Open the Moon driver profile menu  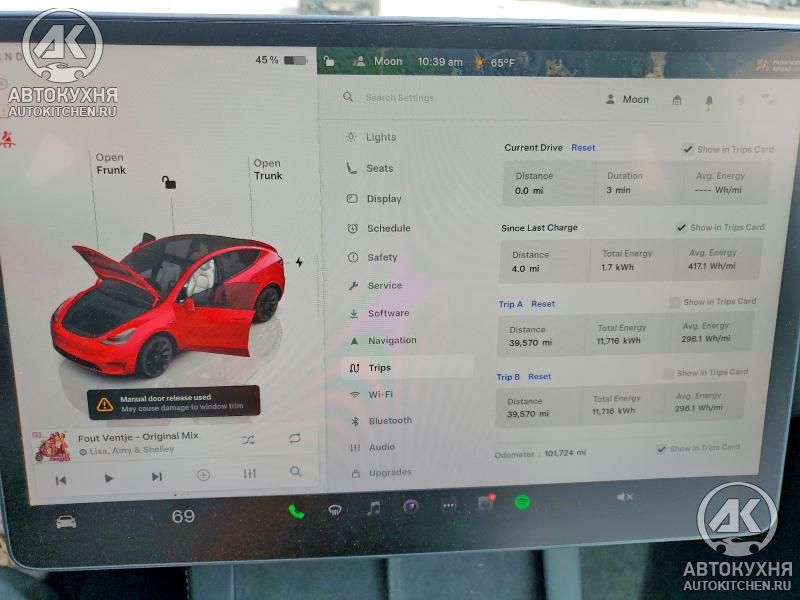(x=627, y=99)
